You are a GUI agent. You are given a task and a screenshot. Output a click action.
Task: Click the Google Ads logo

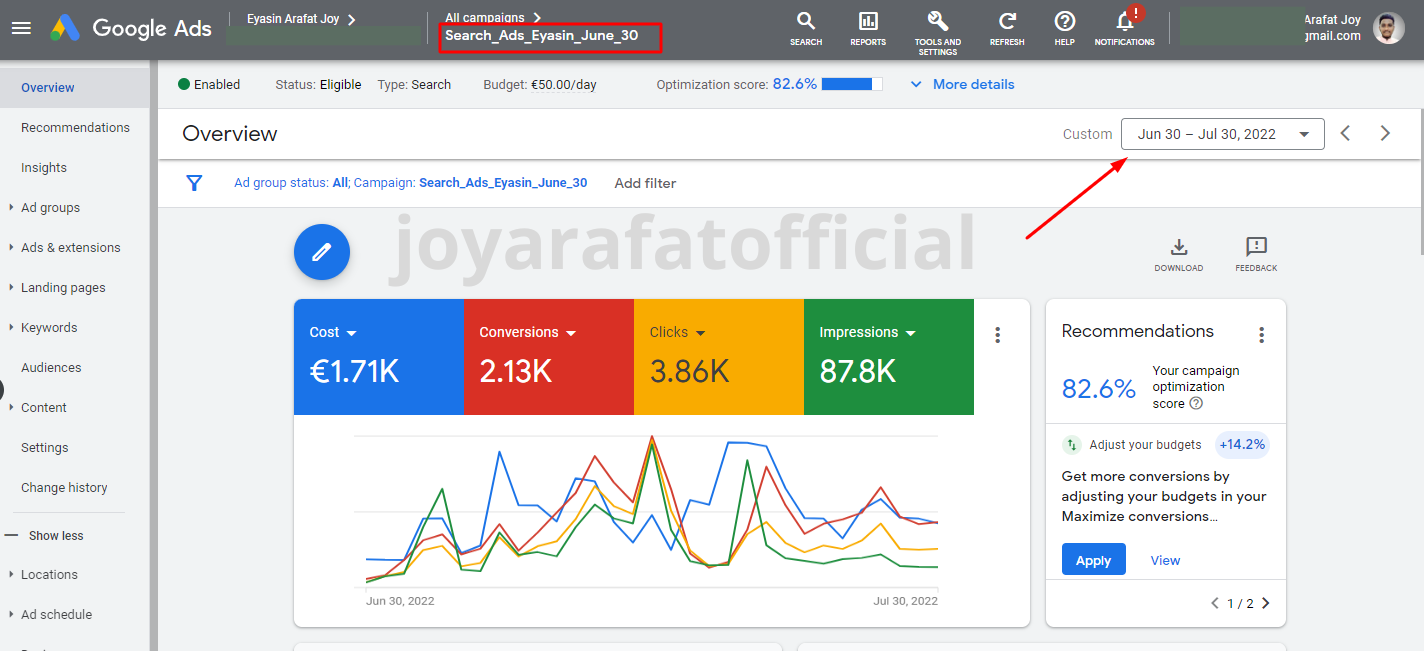click(x=131, y=28)
